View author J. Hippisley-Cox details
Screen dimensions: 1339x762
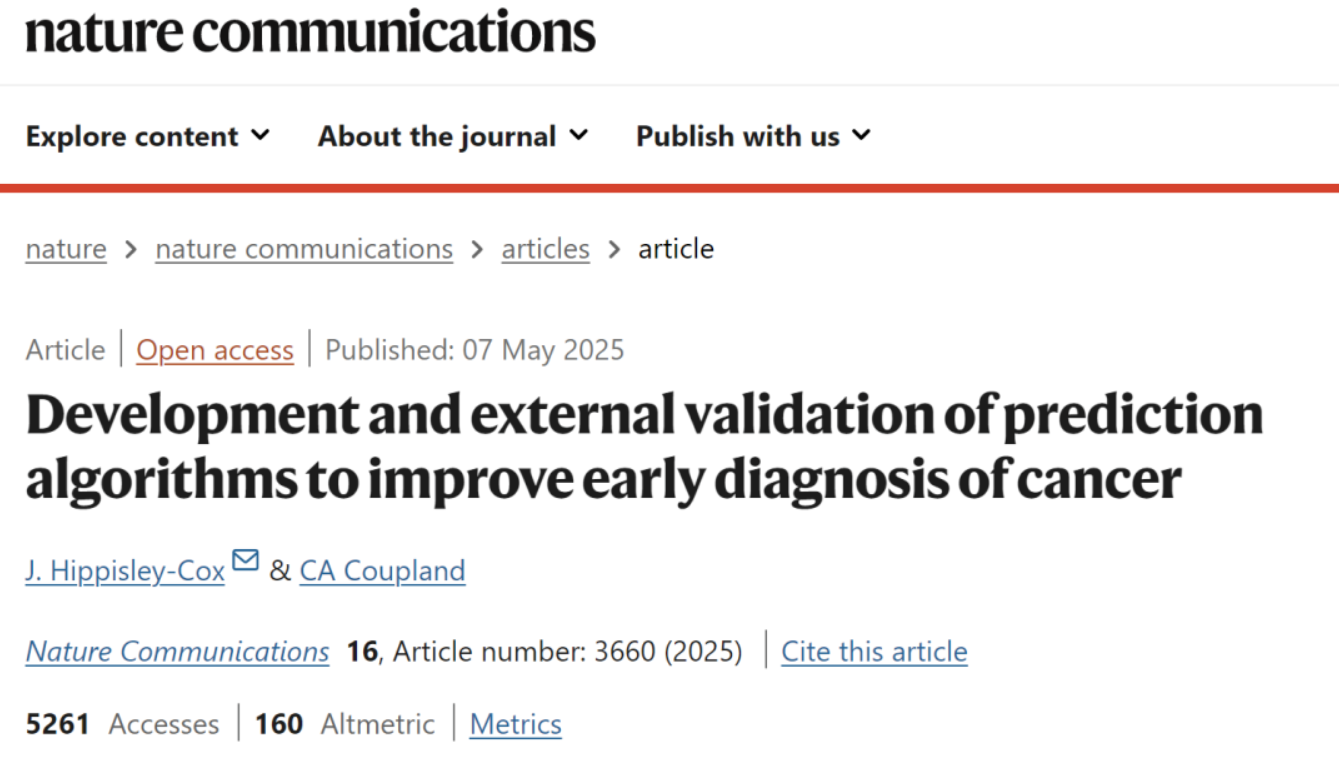point(125,571)
